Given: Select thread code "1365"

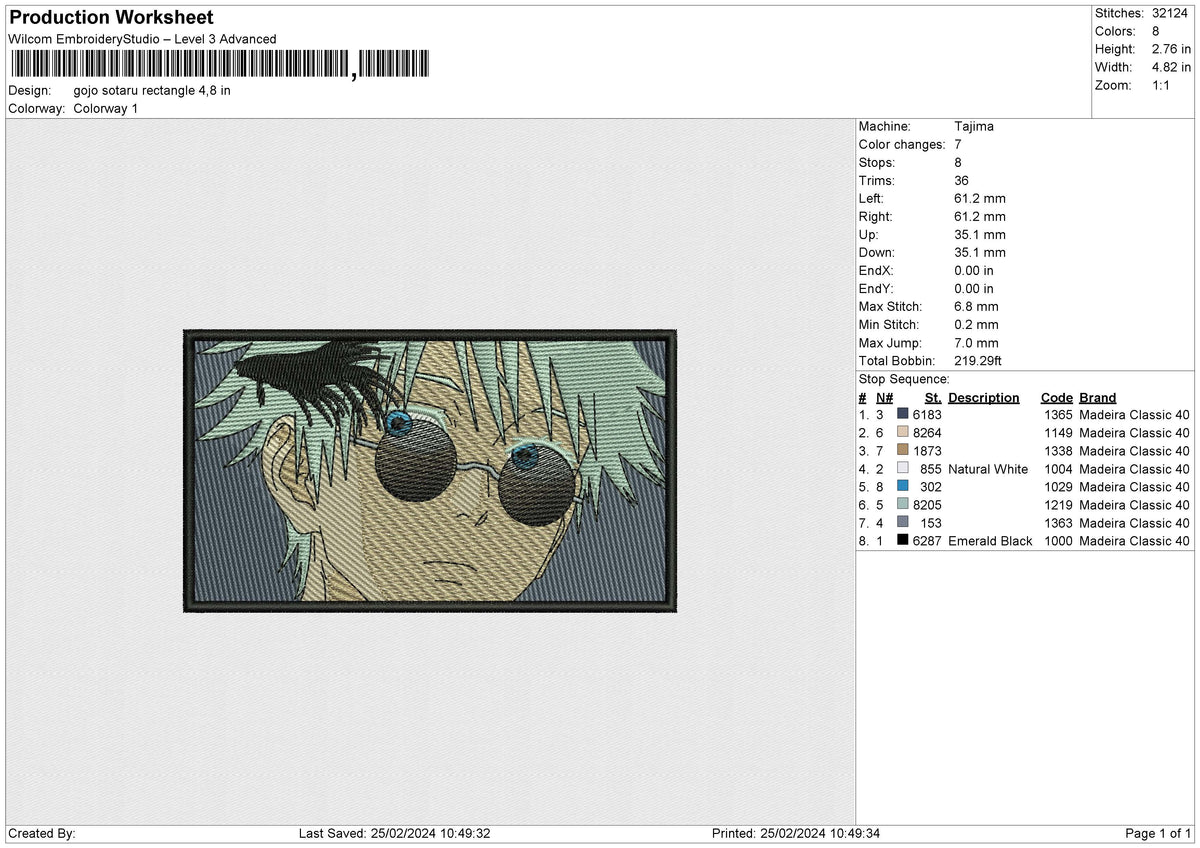Looking at the screenshot, I should coord(1058,415).
